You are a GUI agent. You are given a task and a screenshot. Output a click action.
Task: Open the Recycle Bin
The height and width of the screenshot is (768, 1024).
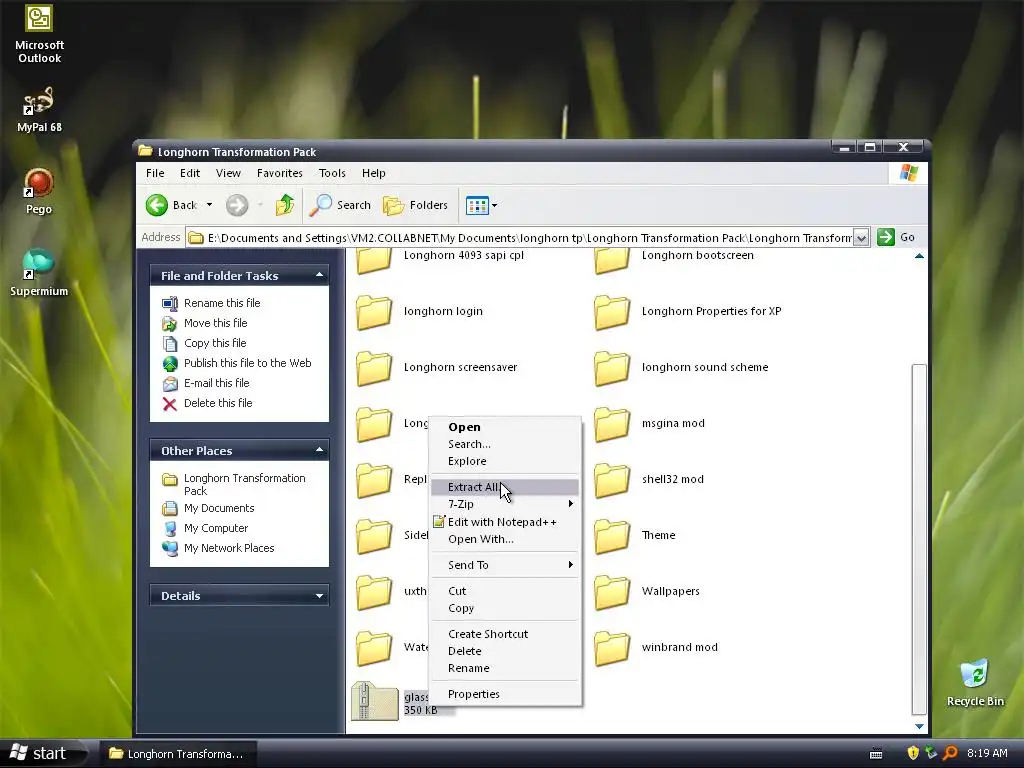(x=975, y=683)
